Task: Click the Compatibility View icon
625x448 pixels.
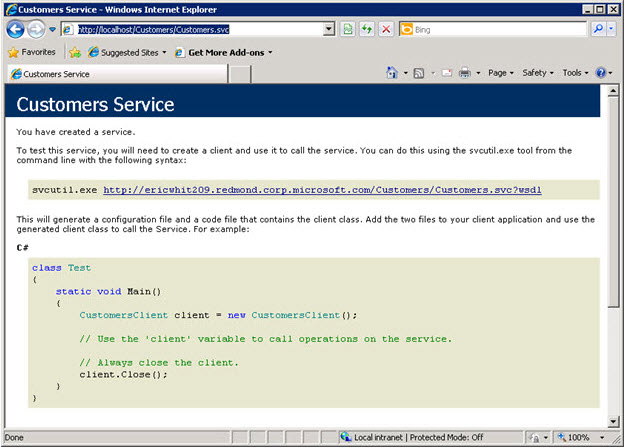Action: pos(348,29)
